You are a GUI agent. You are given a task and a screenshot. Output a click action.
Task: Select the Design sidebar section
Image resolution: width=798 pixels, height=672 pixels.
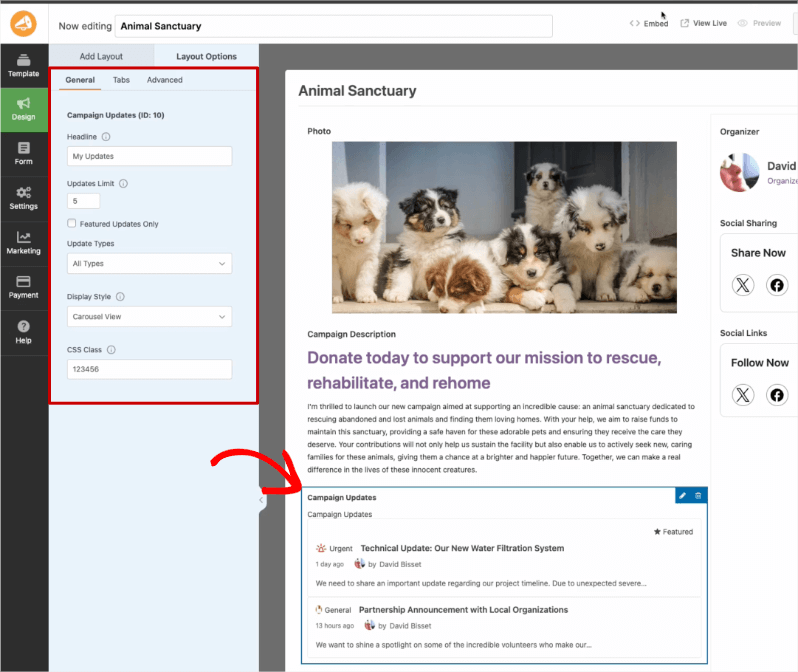24,109
